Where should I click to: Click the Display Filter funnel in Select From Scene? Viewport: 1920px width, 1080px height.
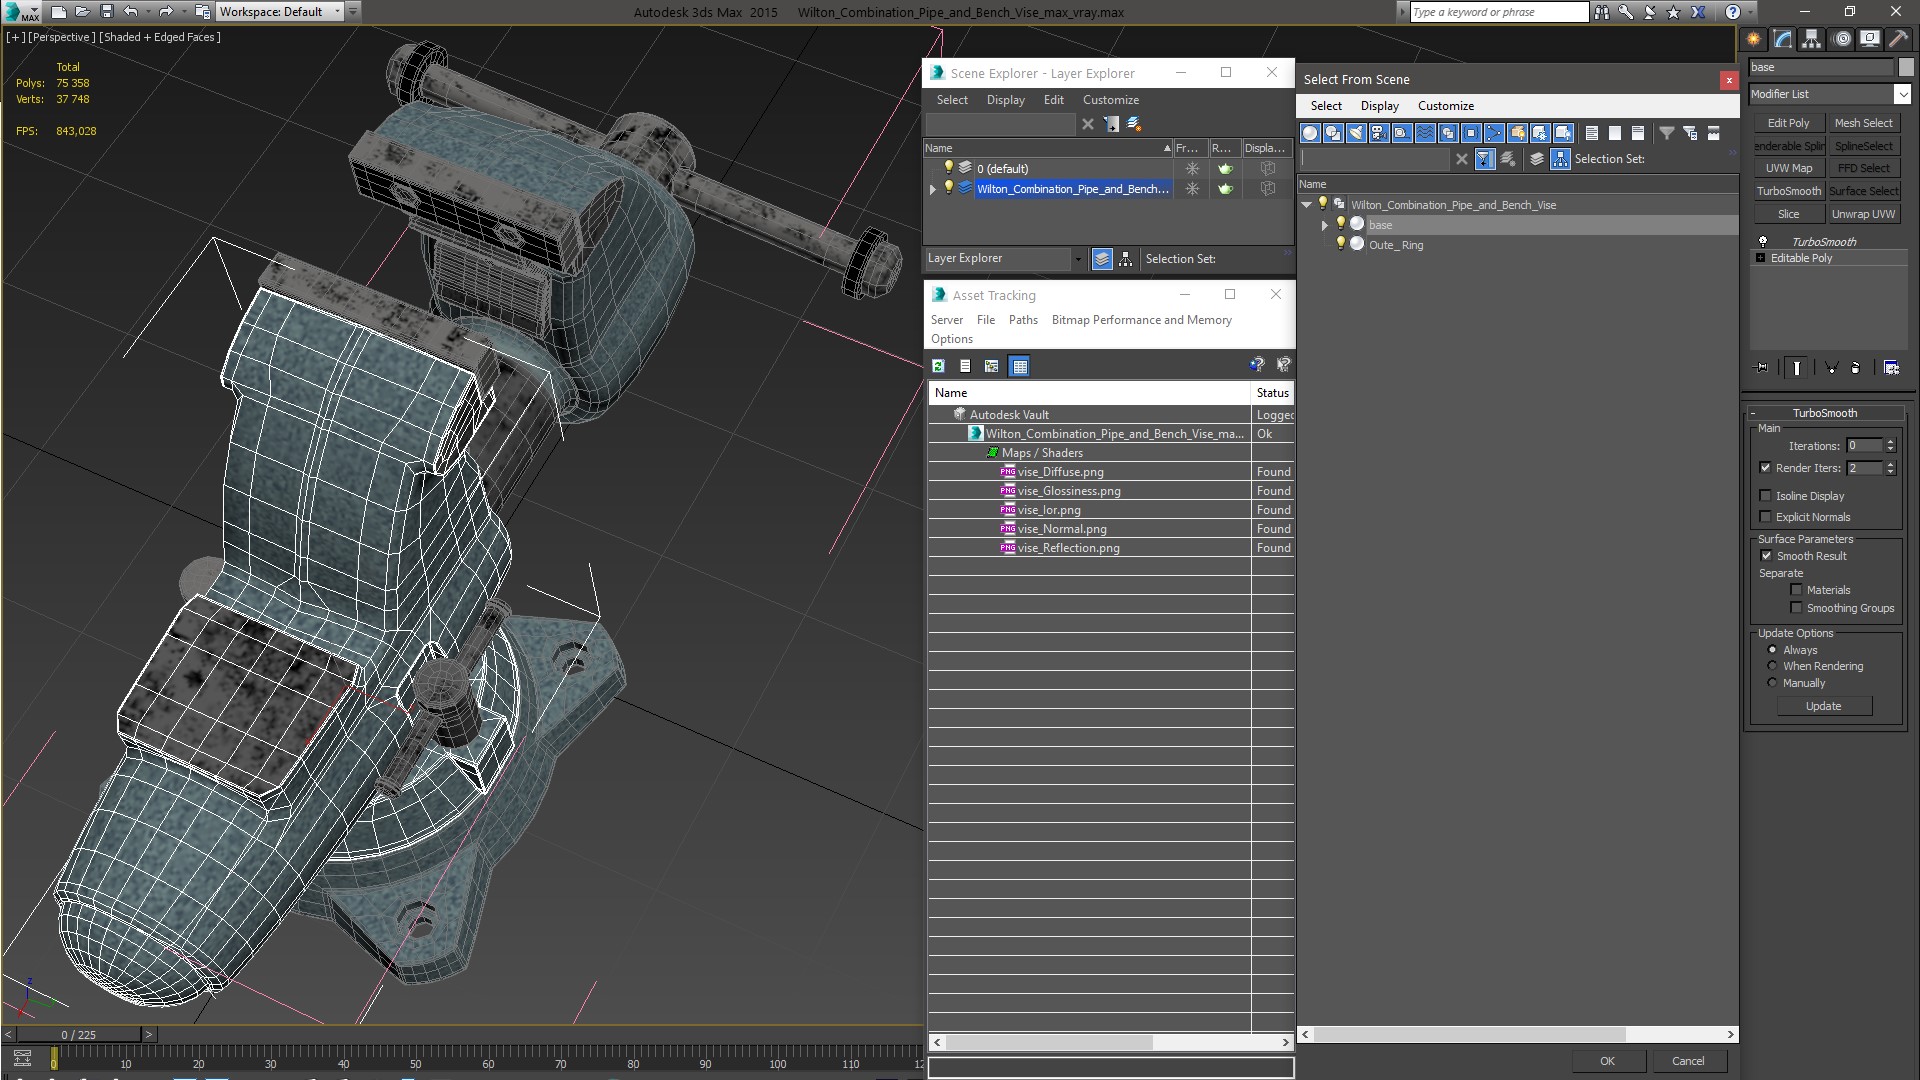1666,133
